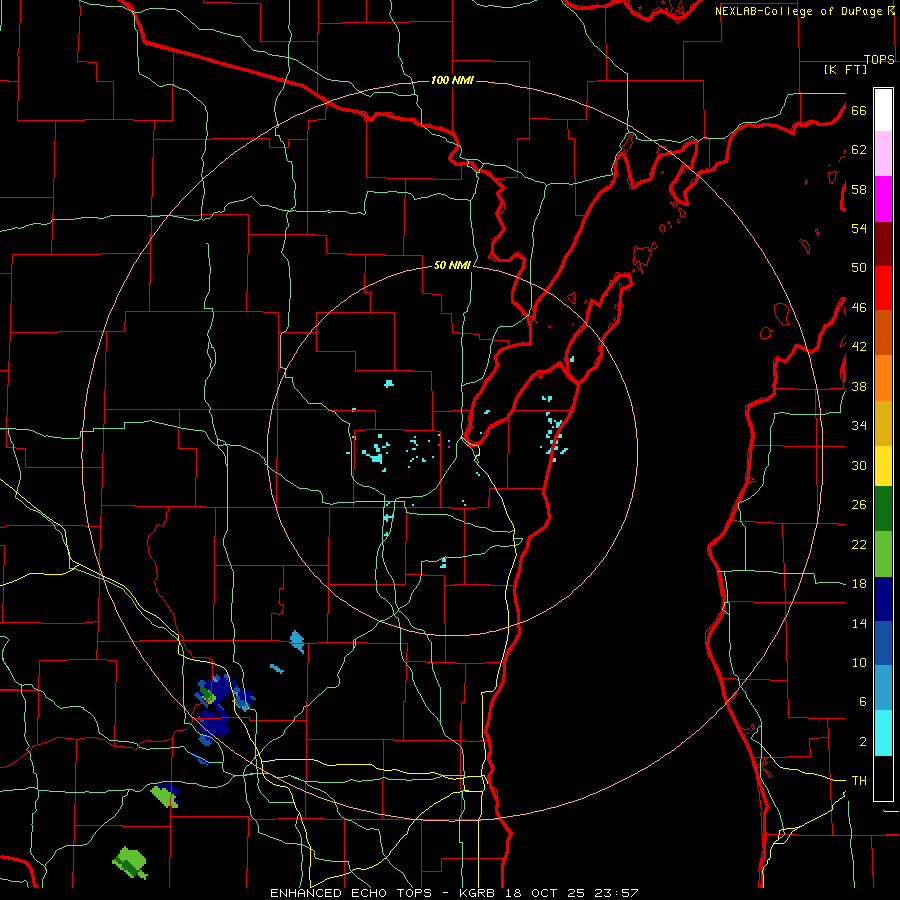The width and height of the screenshot is (900, 900).
Task: Click the '30' legend value
Action: tap(859, 465)
